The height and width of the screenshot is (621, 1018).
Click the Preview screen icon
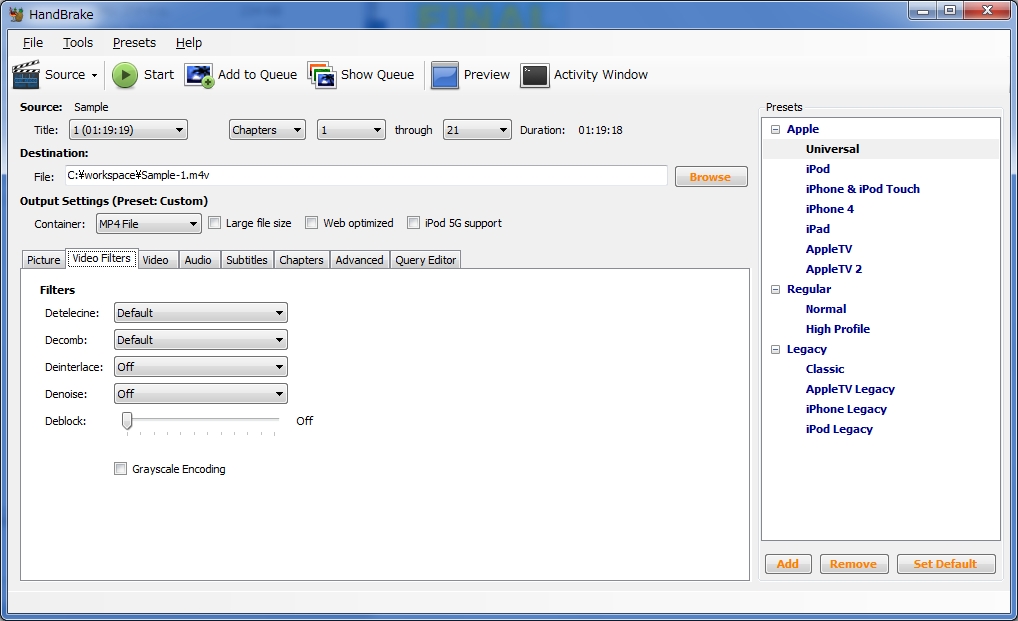tap(445, 75)
